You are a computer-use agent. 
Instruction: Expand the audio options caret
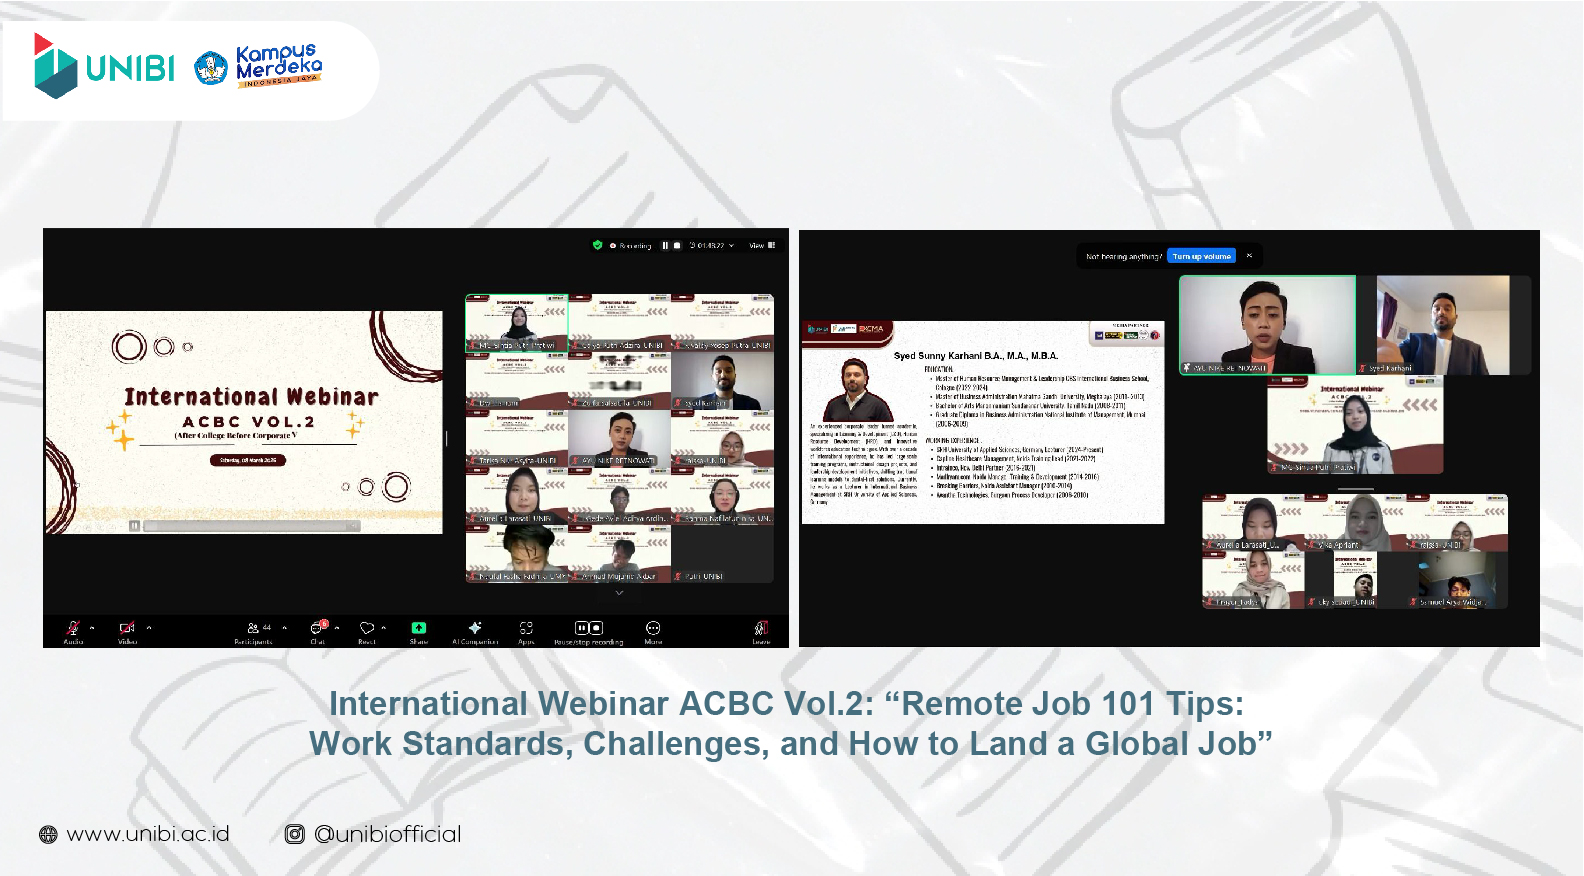[x=92, y=628]
